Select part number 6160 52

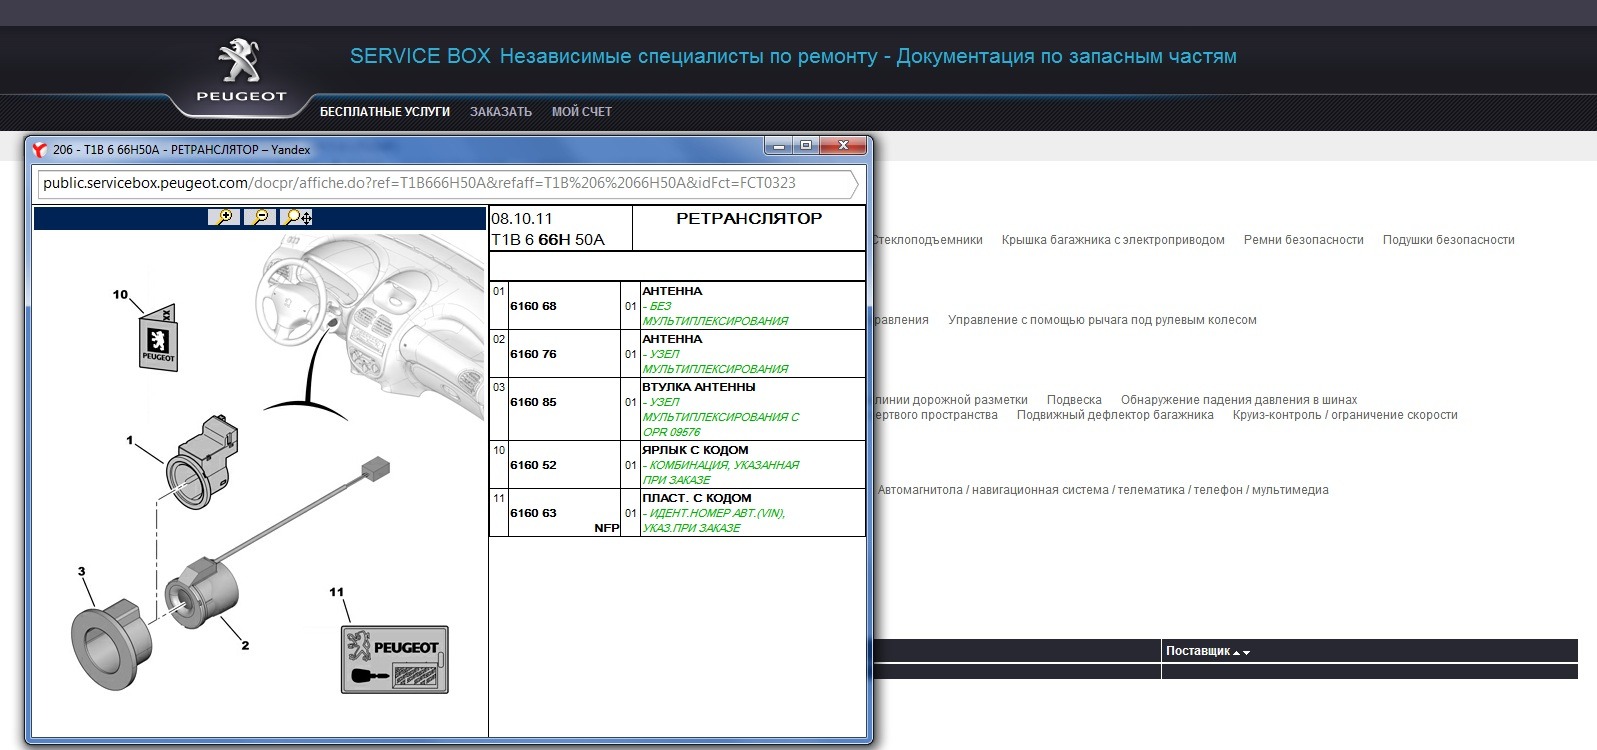click(x=533, y=465)
